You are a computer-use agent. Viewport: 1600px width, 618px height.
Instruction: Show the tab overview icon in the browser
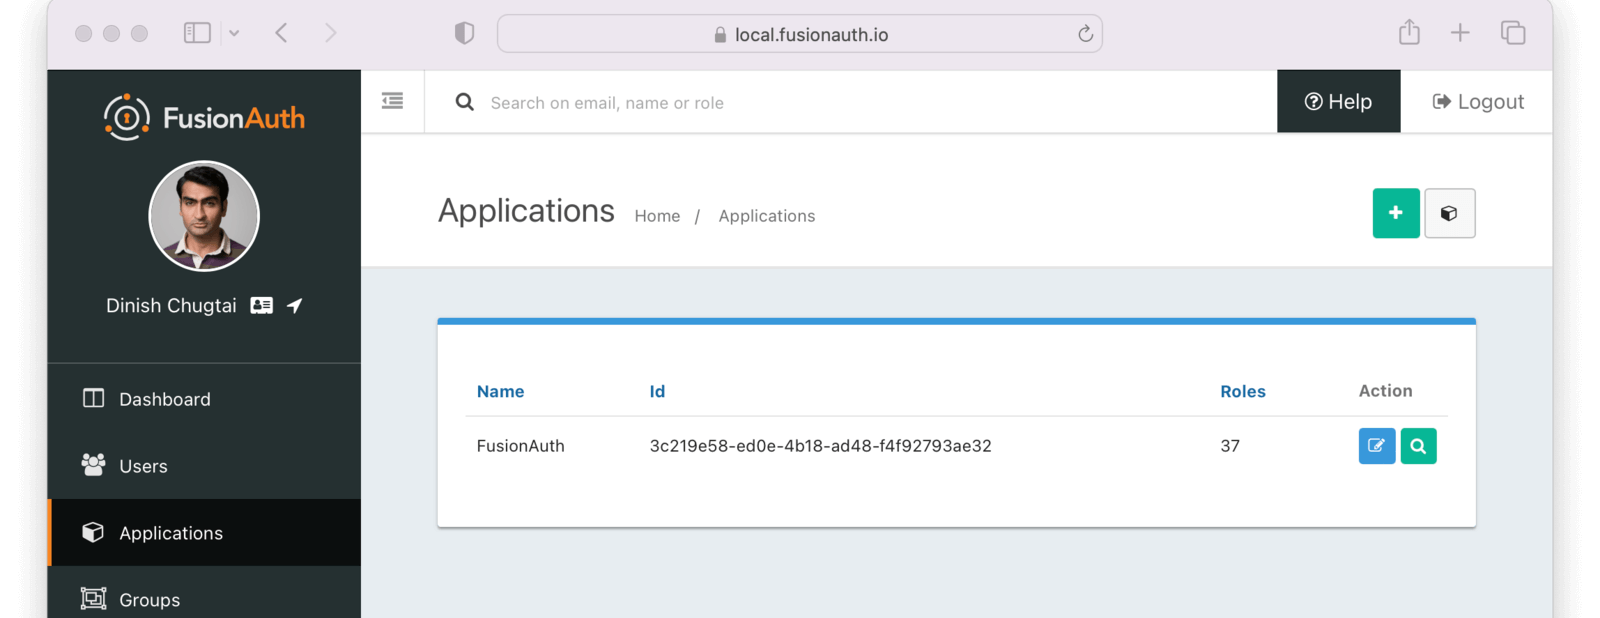[x=1513, y=33]
